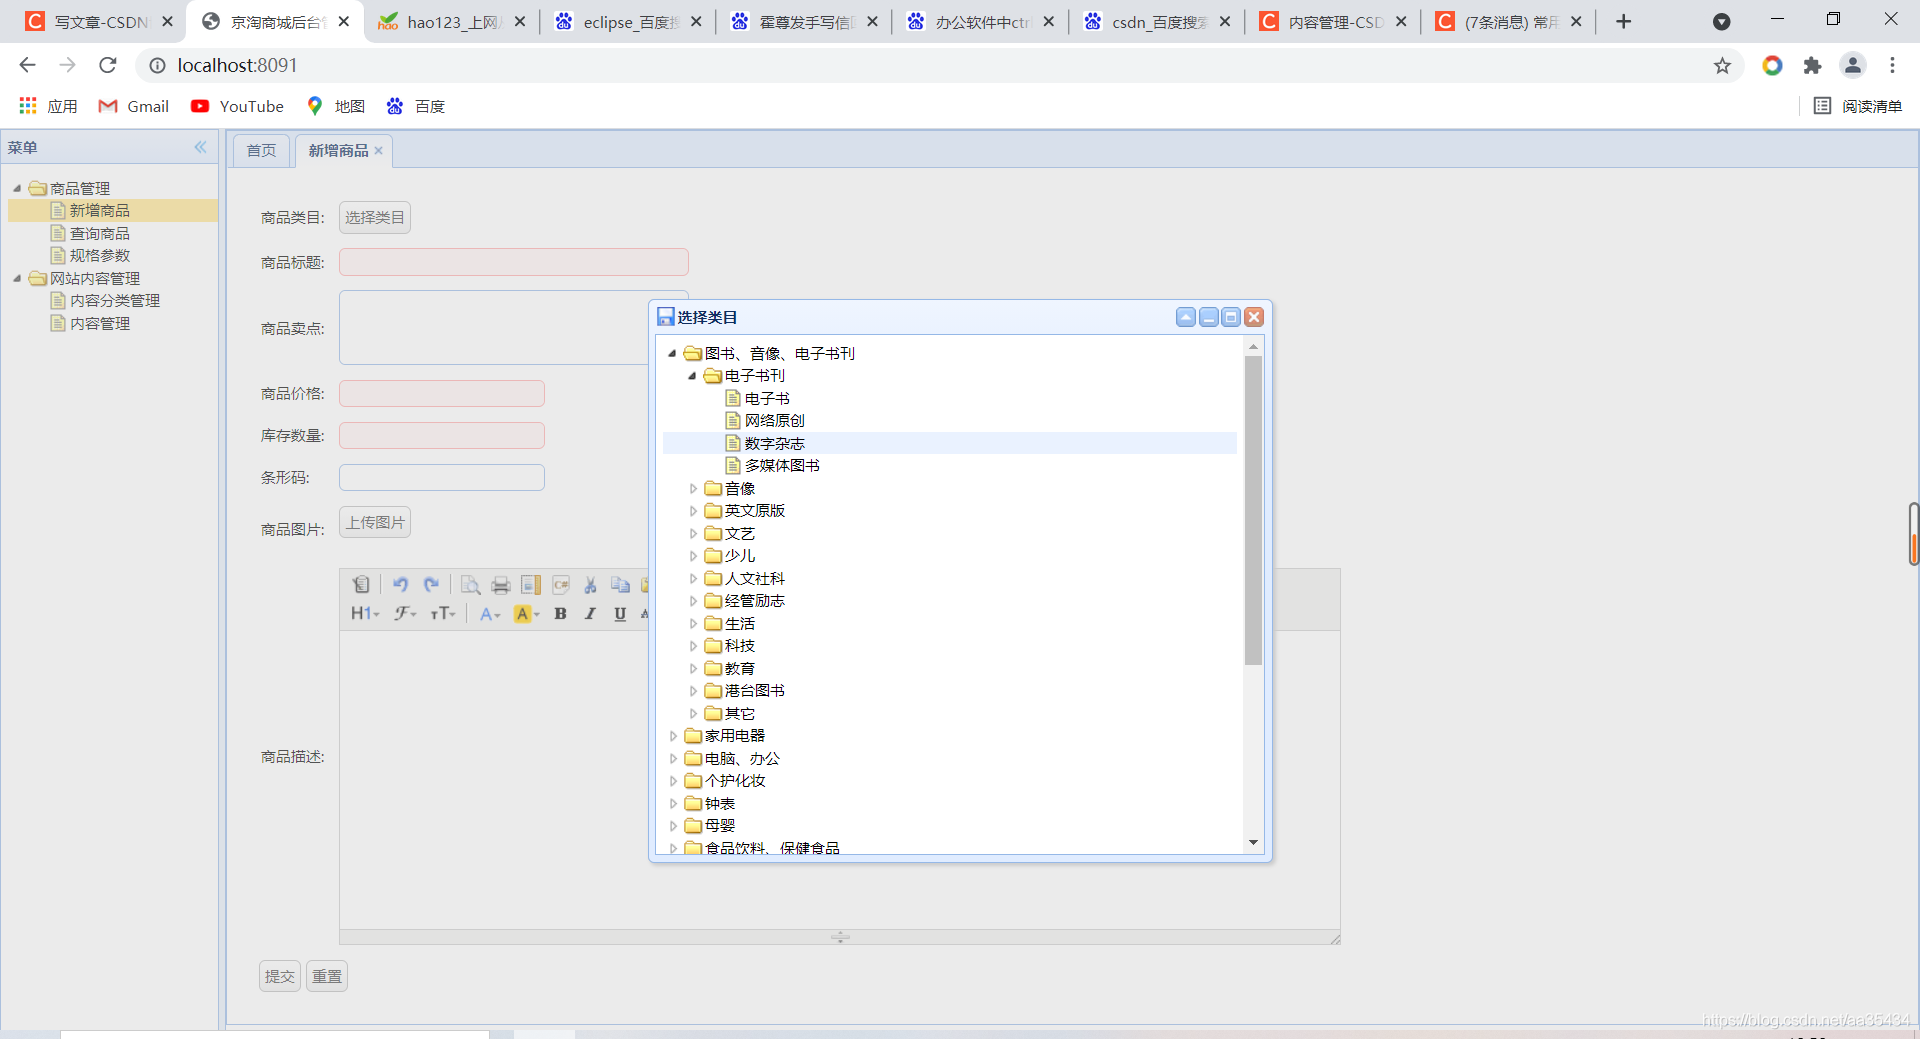This screenshot has width=1920, height=1039.
Task: Click the undo arrow in editor toolbar
Action: [400, 585]
